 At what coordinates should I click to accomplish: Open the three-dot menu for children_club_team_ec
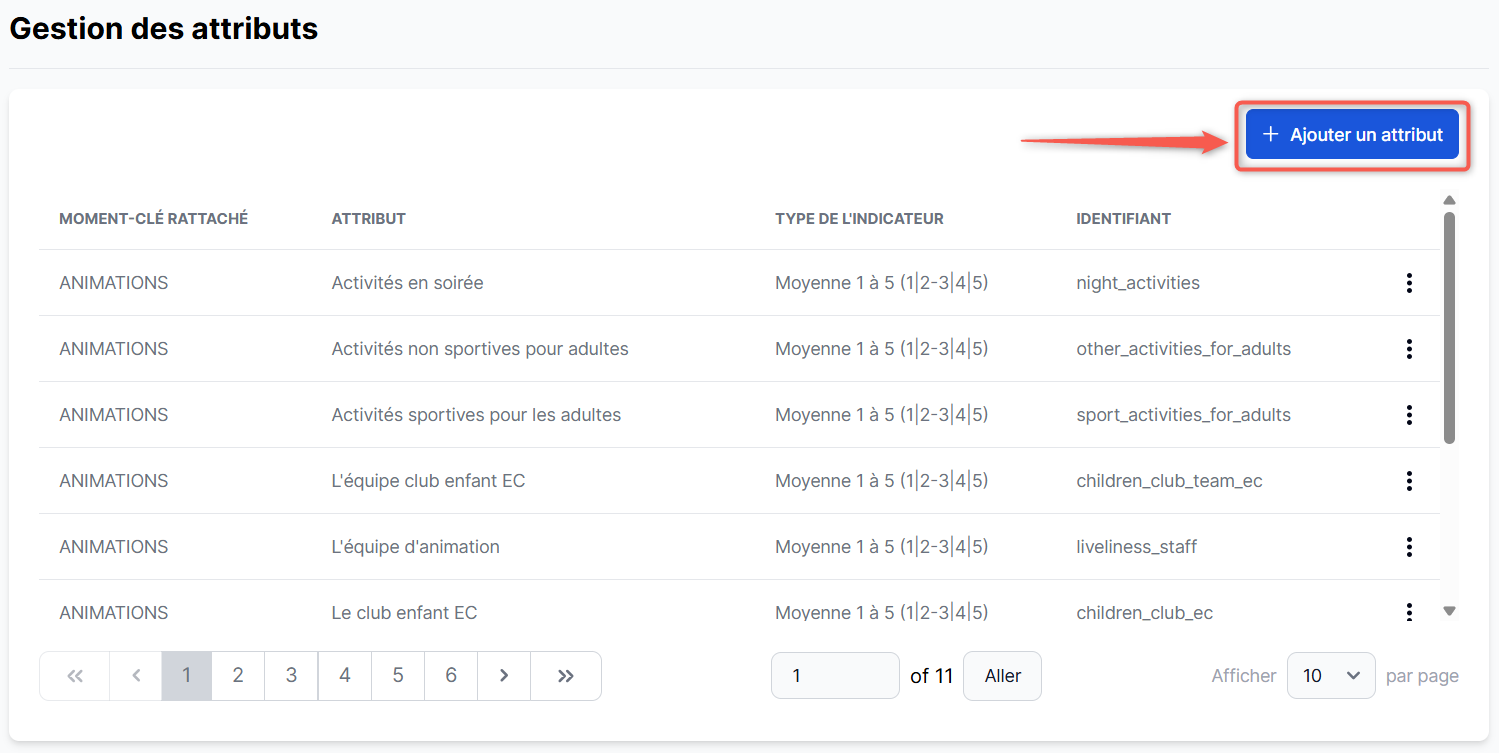pyautogui.click(x=1409, y=481)
